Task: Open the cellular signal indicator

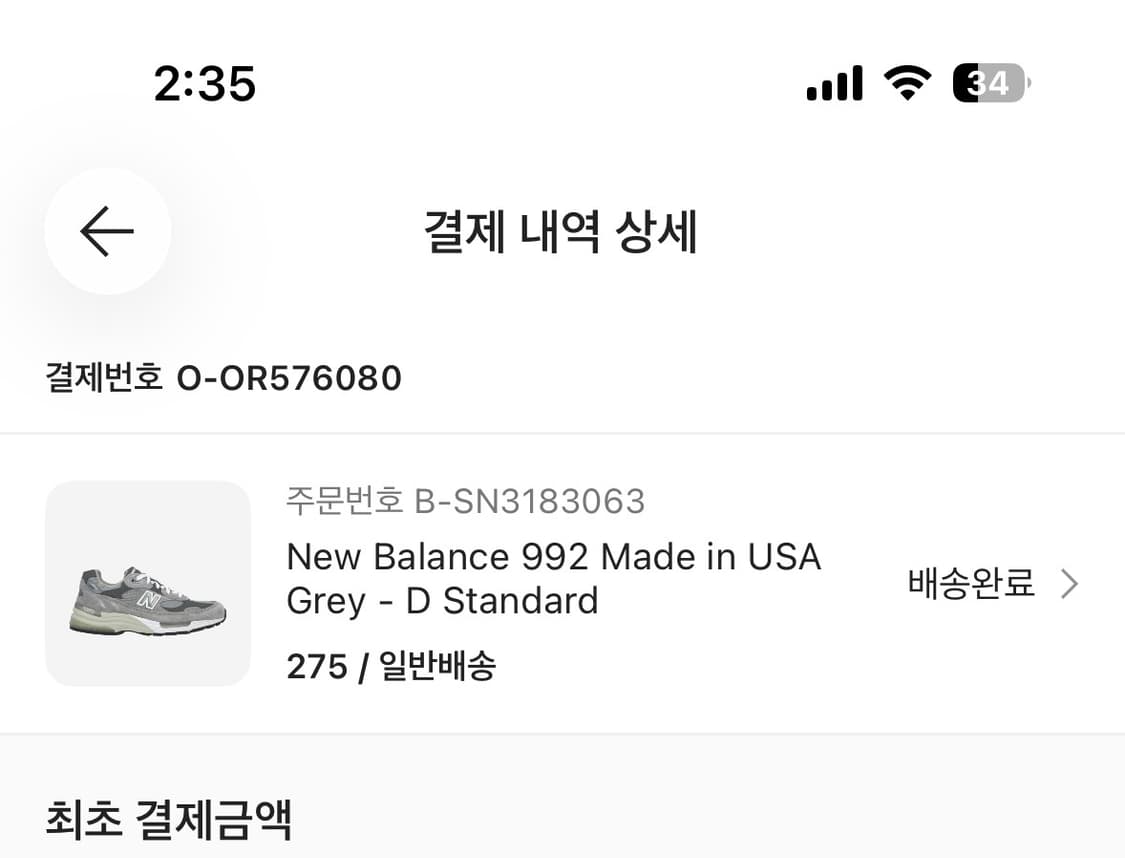Action: (836, 83)
